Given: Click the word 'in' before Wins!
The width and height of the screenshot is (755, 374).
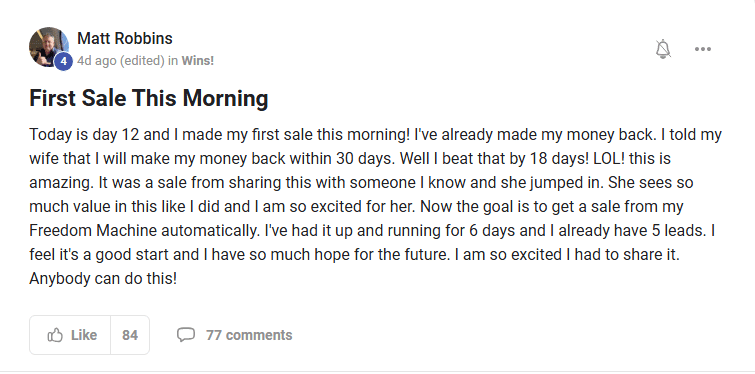Looking at the screenshot, I should (x=173, y=61).
